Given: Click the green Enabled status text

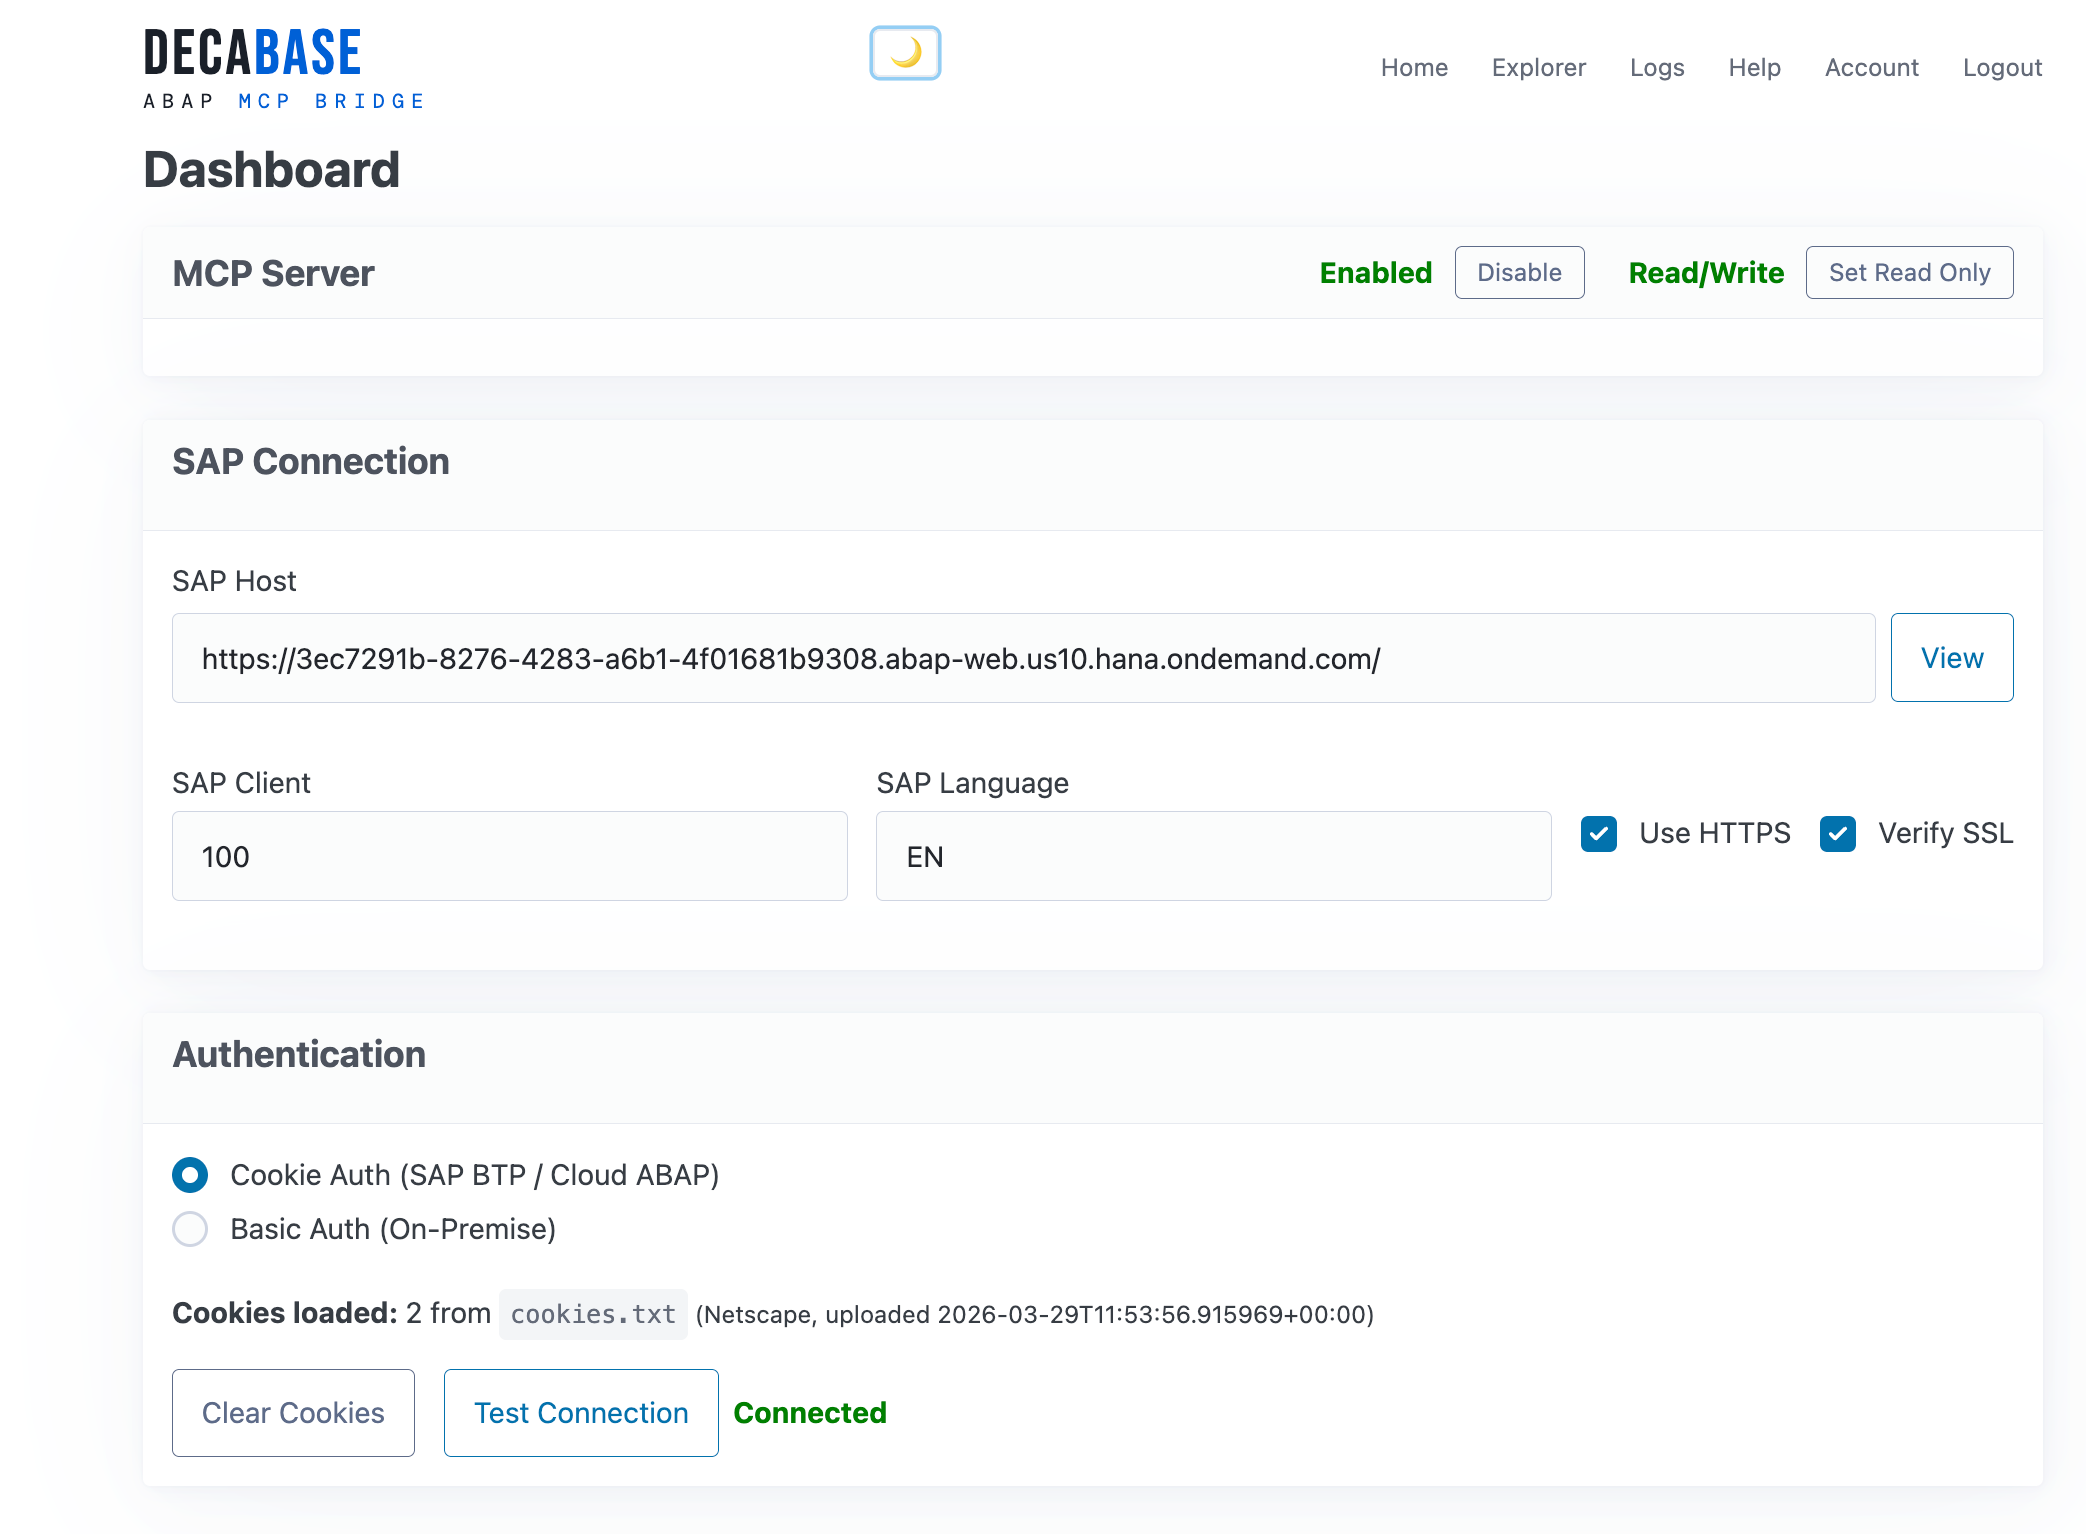Looking at the screenshot, I should coord(1376,273).
